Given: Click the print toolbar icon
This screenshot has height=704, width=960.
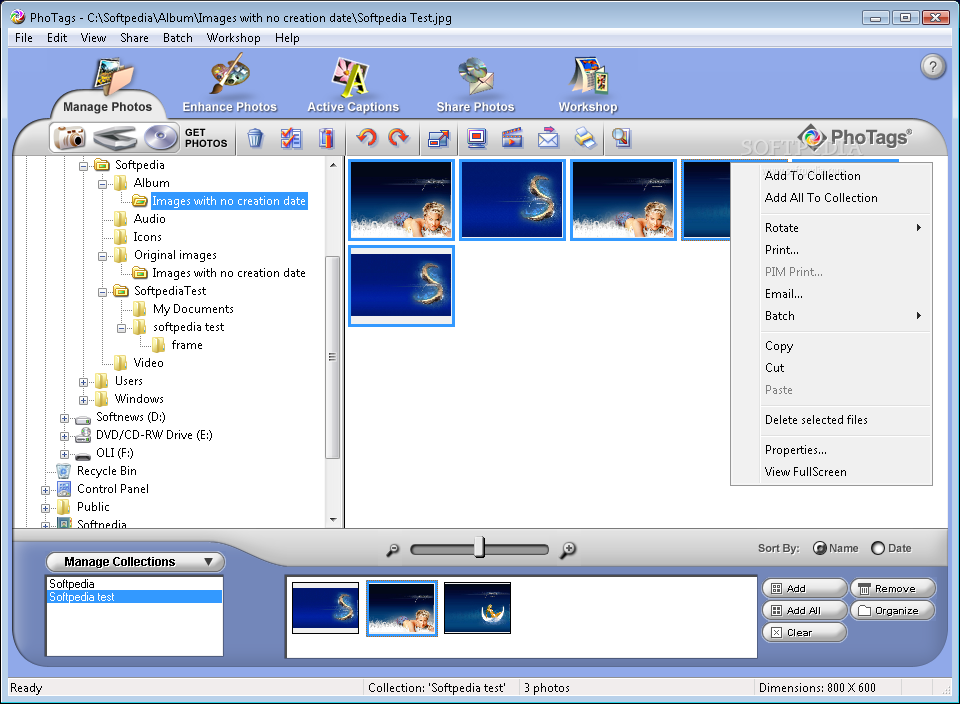Looking at the screenshot, I should click(585, 138).
